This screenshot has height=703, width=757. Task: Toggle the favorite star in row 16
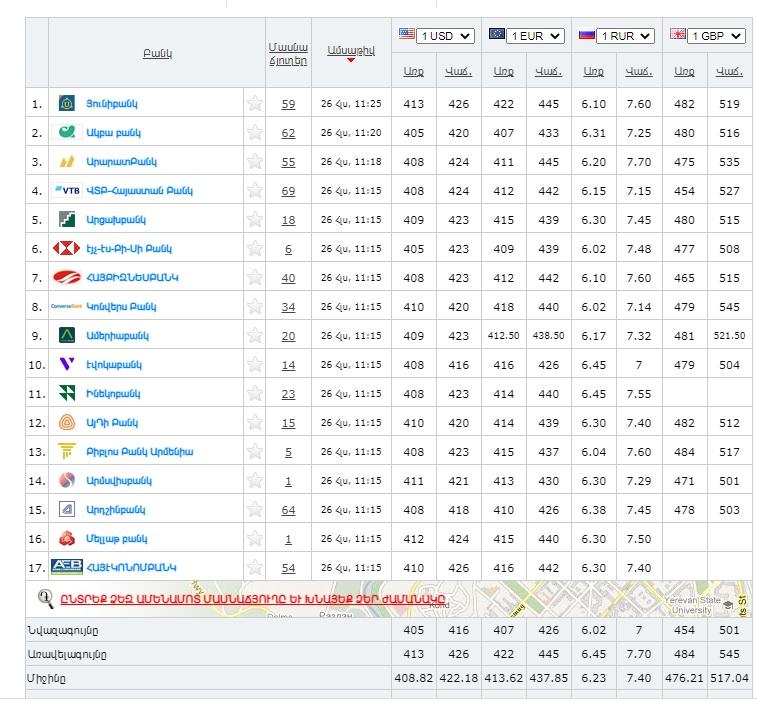point(255,538)
